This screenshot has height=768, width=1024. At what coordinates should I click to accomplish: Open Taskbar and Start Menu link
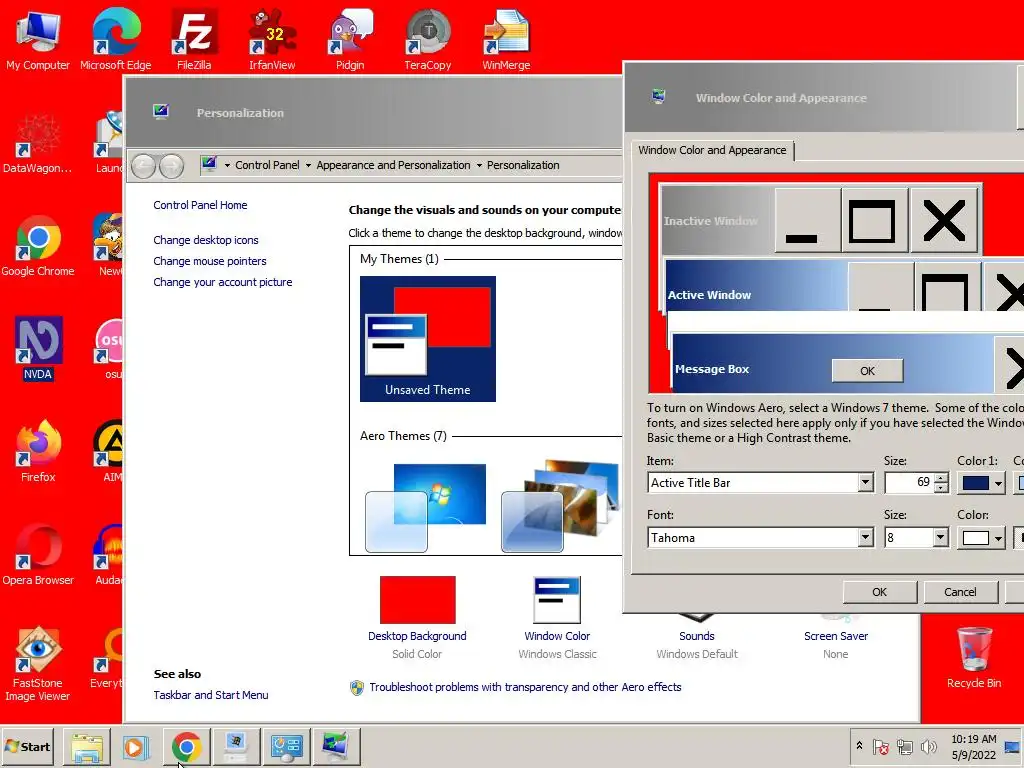coord(211,695)
